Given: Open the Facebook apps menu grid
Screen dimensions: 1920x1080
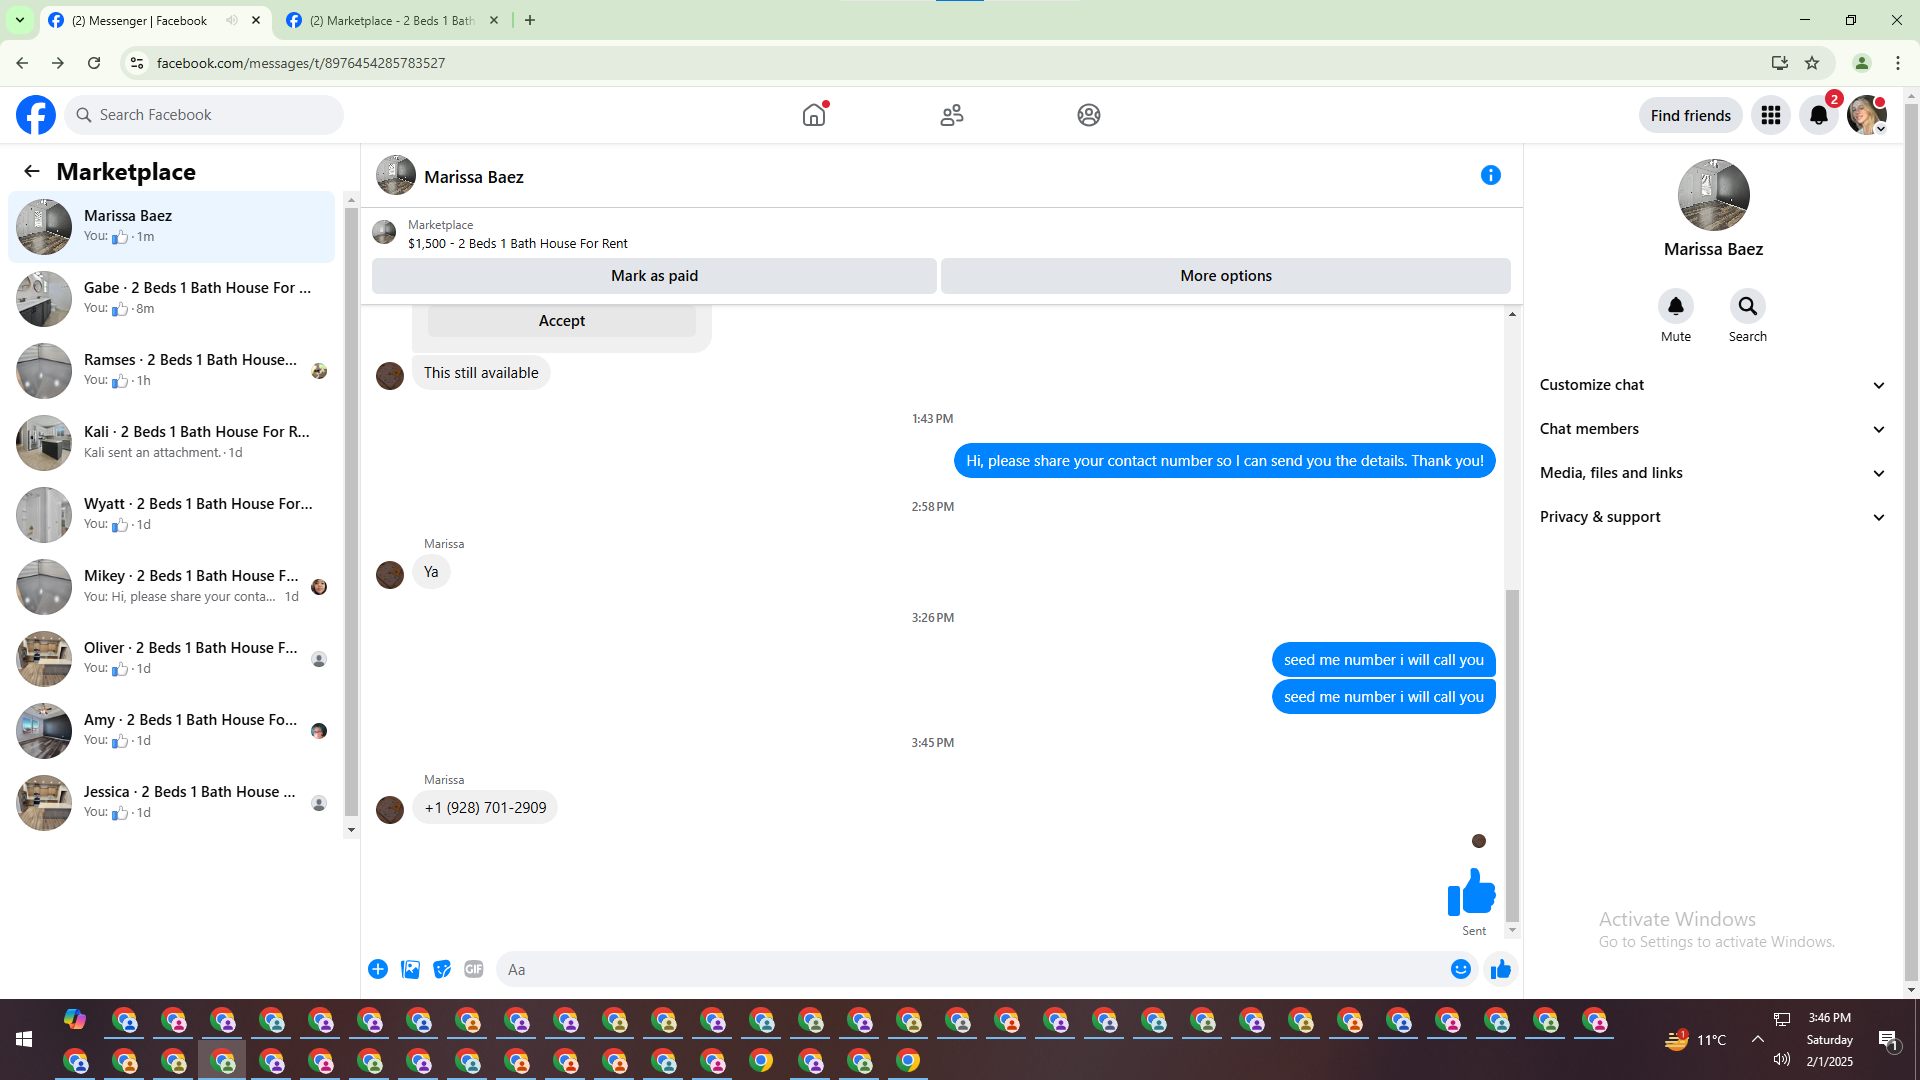Looking at the screenshot, I should point(1770,115).
